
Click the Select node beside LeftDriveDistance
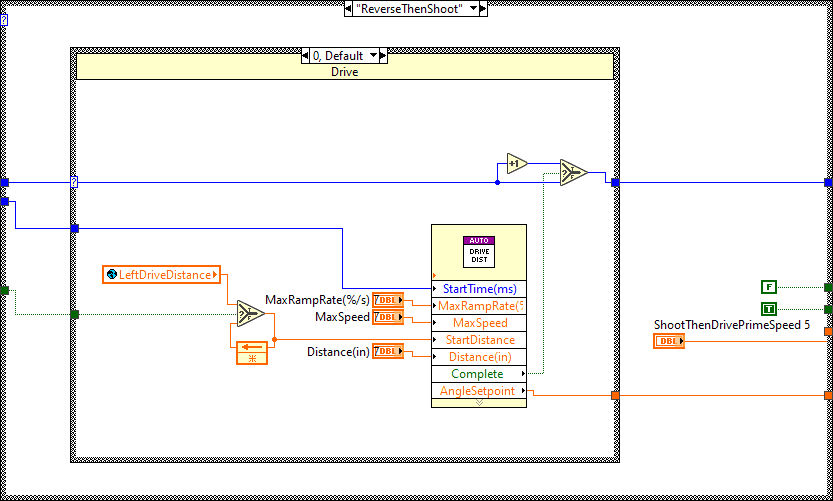(246, 313)
